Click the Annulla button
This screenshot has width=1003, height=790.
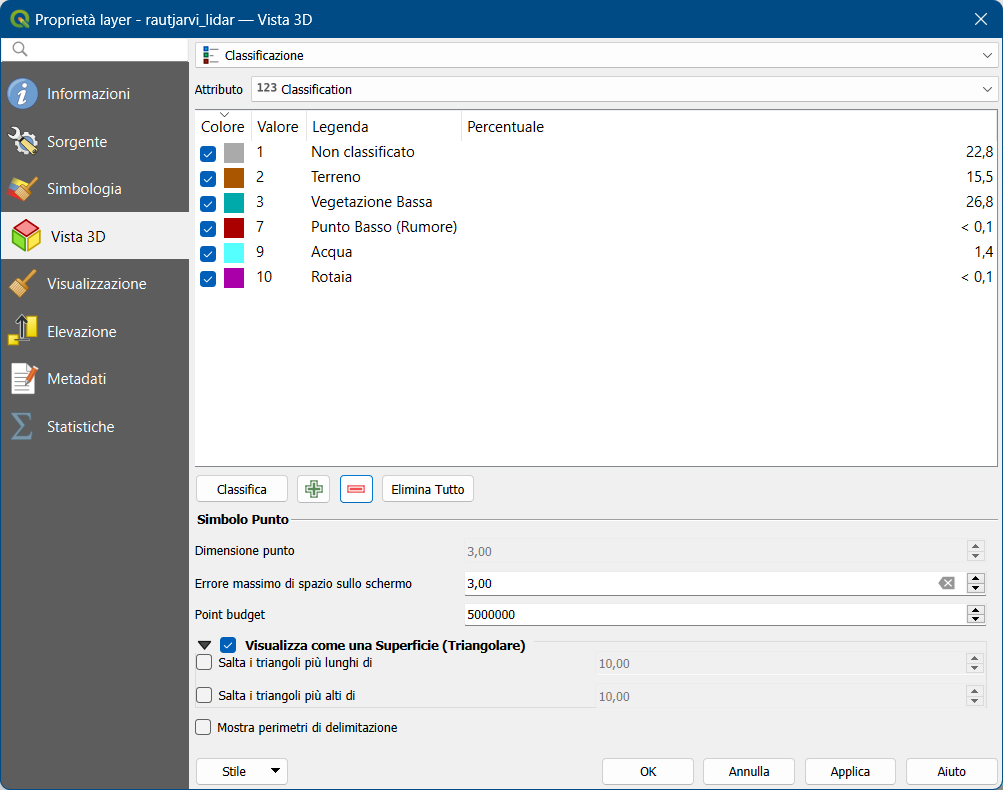pos(749,771)
